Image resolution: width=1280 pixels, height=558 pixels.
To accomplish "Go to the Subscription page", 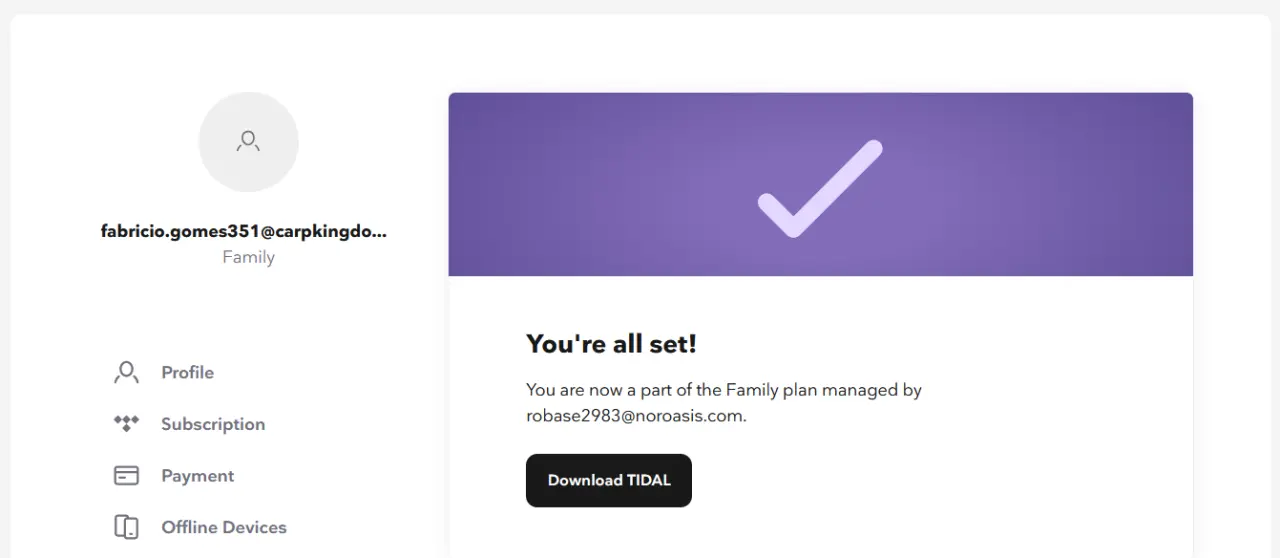I will (x=213, y=424).
